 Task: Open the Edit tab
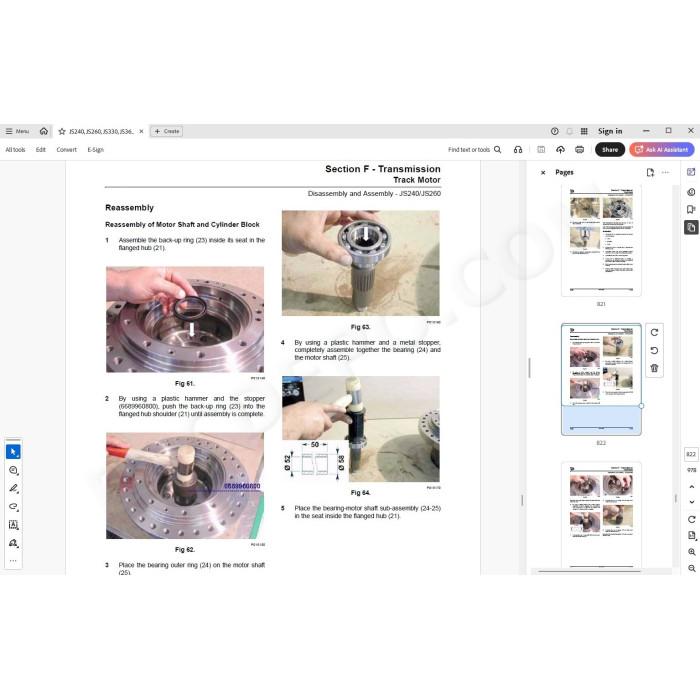[41, 150]
